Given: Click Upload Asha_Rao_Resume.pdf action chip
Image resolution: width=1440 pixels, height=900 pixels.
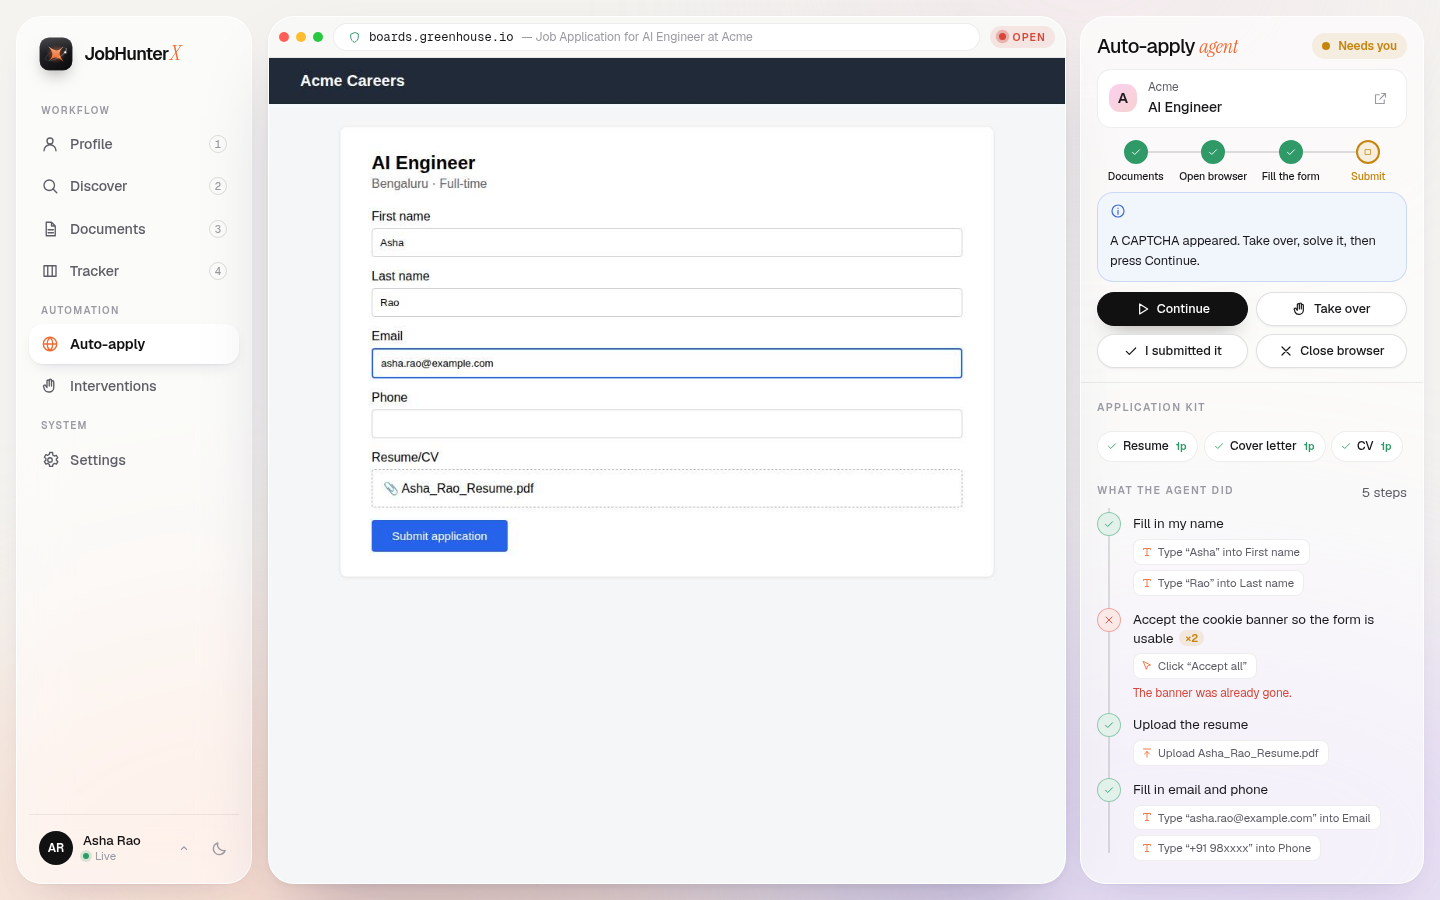Looking at the screenshot, I should pos(1231,753).
